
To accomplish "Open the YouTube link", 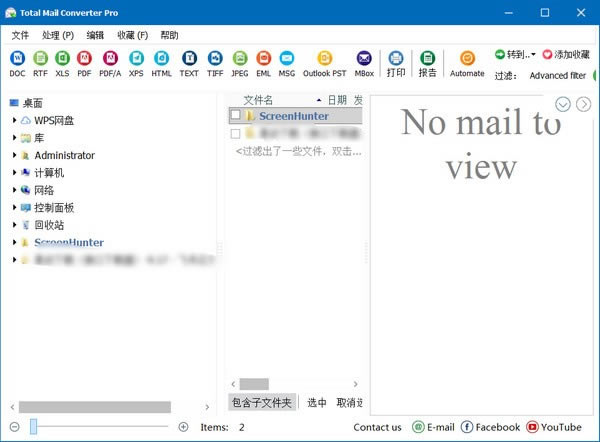I will (554, 427).
